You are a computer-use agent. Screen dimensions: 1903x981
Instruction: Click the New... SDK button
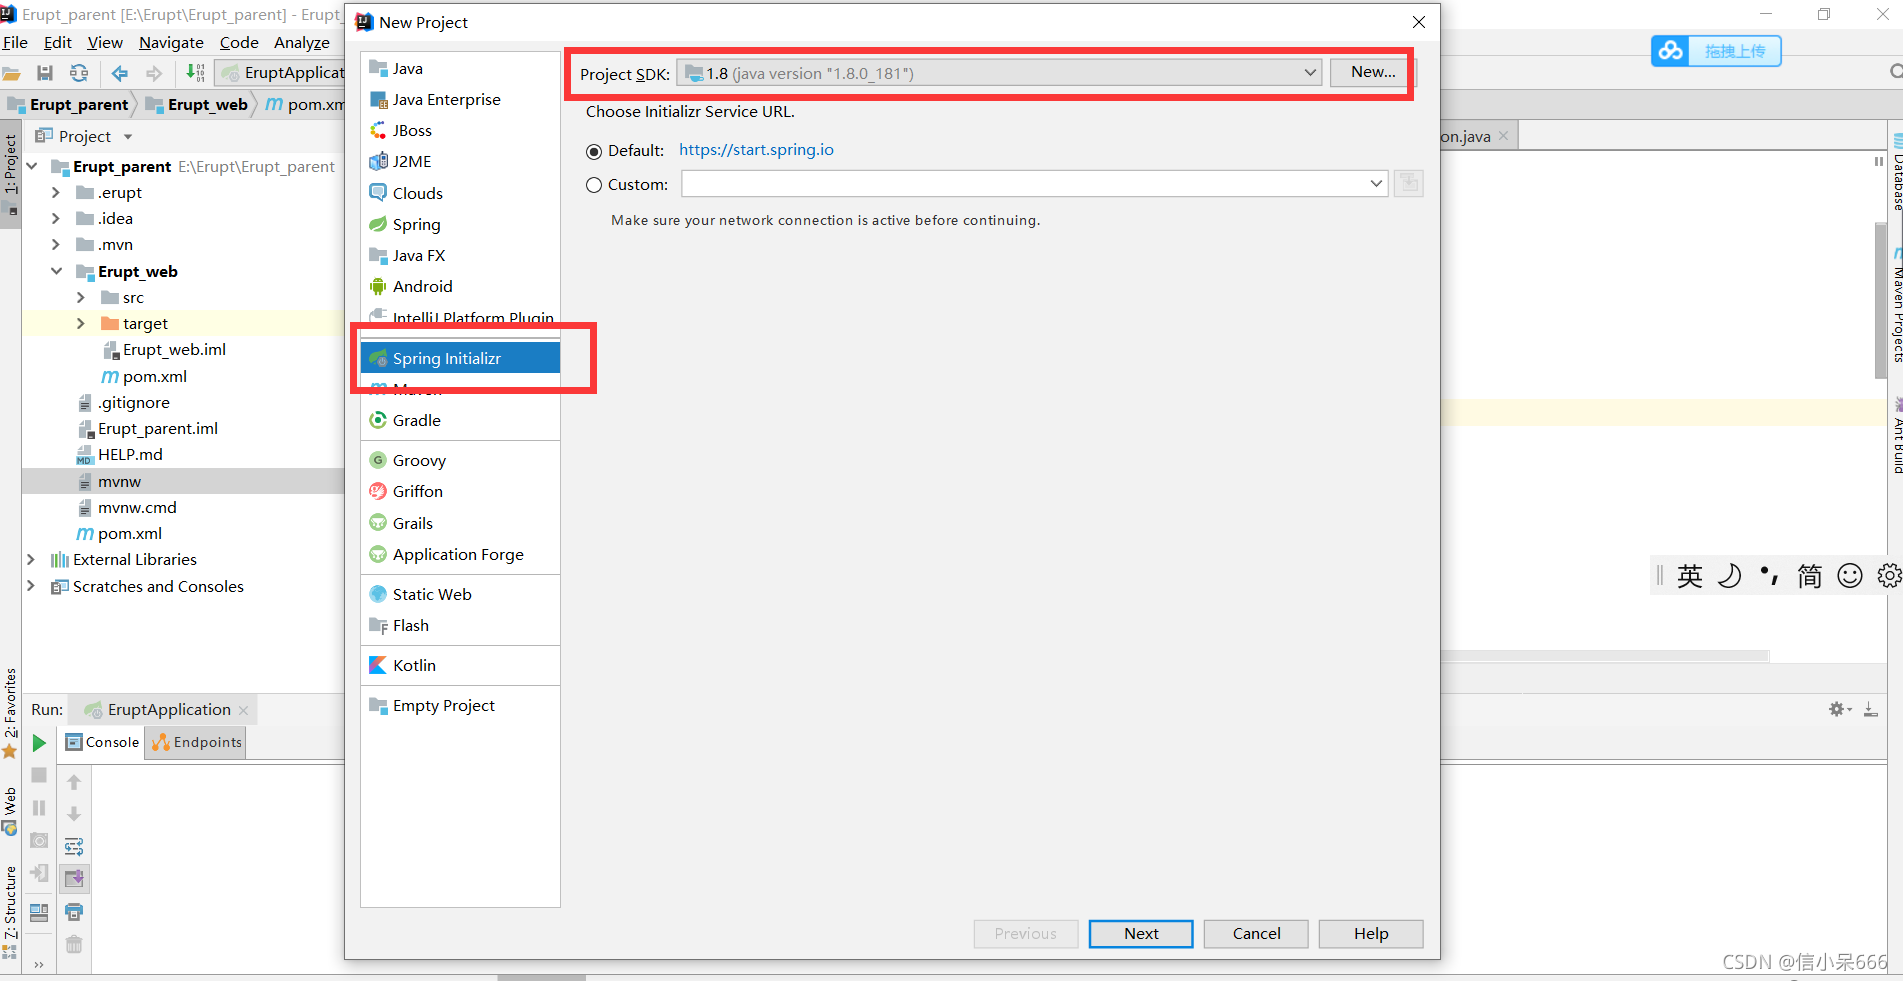pos(1373,72)
